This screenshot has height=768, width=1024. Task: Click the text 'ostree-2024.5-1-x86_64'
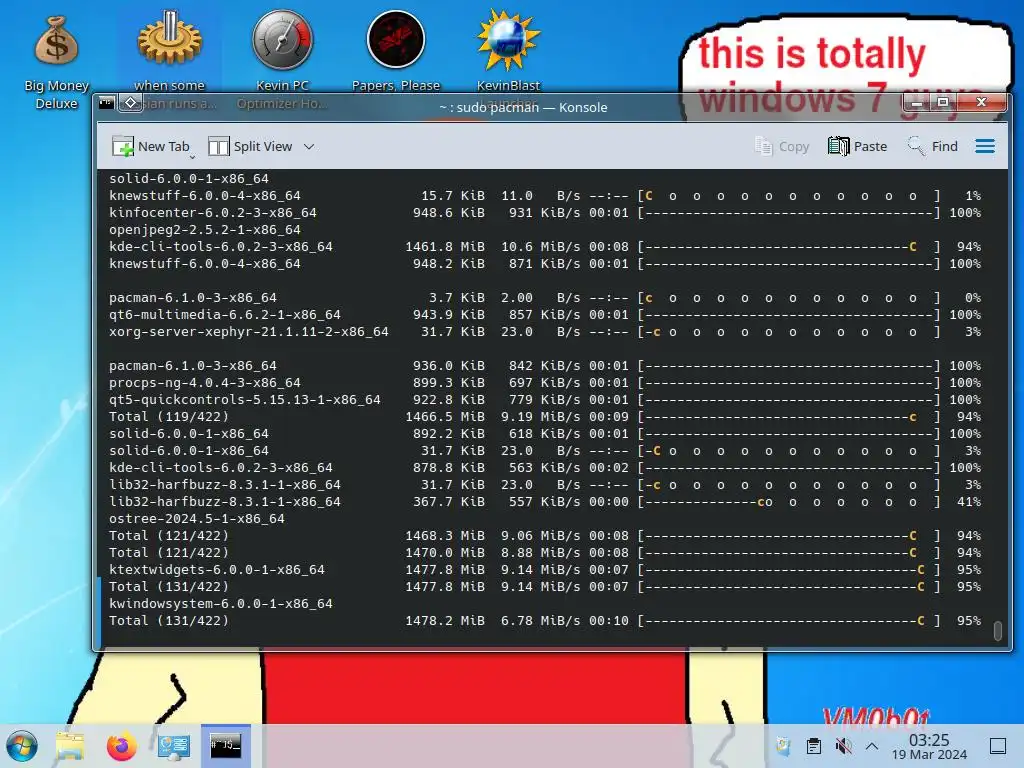click(x=197, y=519)
